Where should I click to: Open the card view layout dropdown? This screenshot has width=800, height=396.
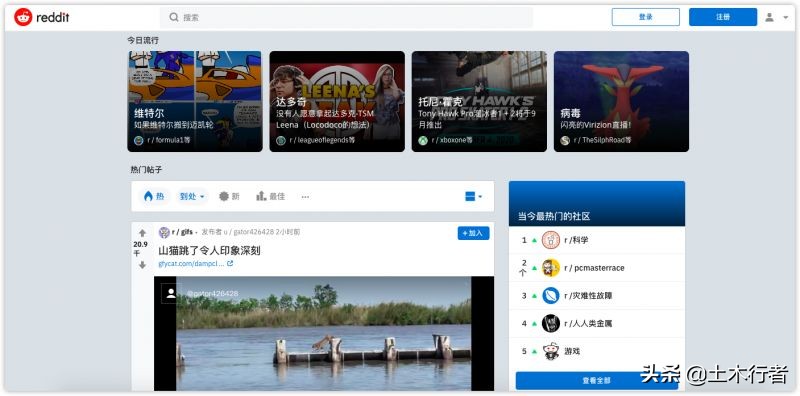tap(473, 196)
